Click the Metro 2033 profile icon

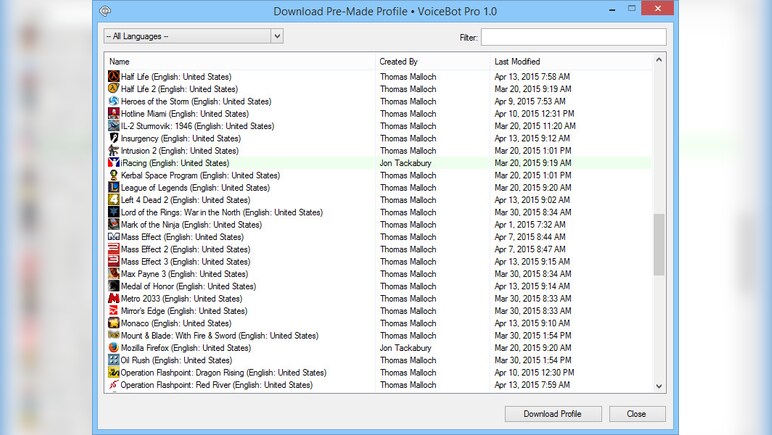(114, 298)
